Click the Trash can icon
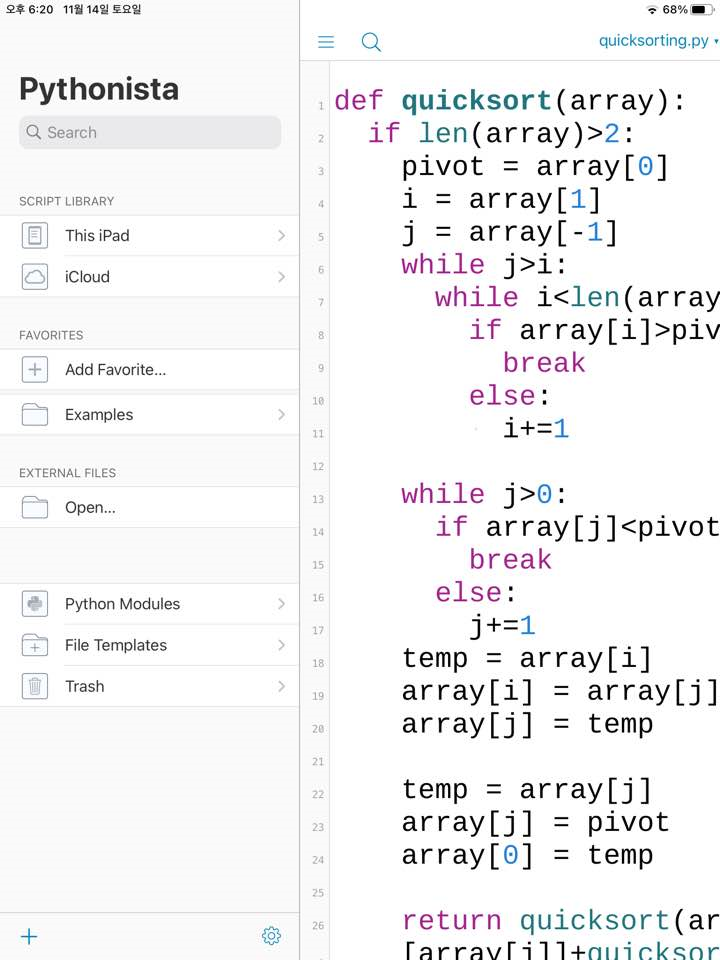This screenshot has height=960, width=720. [35, 686]
